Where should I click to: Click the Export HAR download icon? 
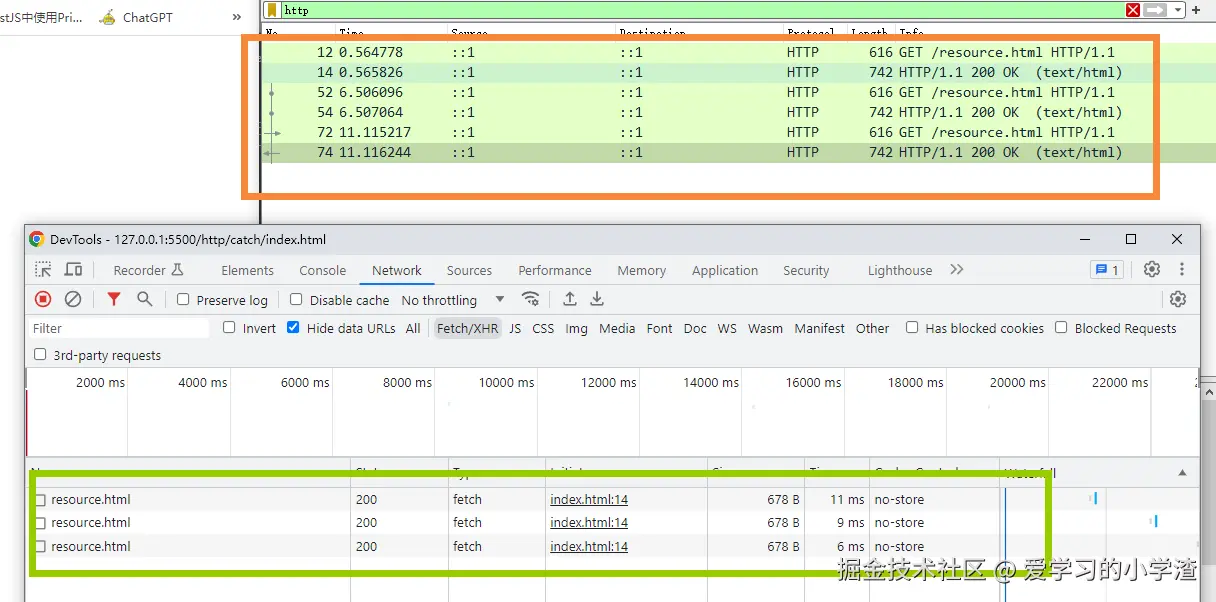pyautogui.click(x=597, y=299)
